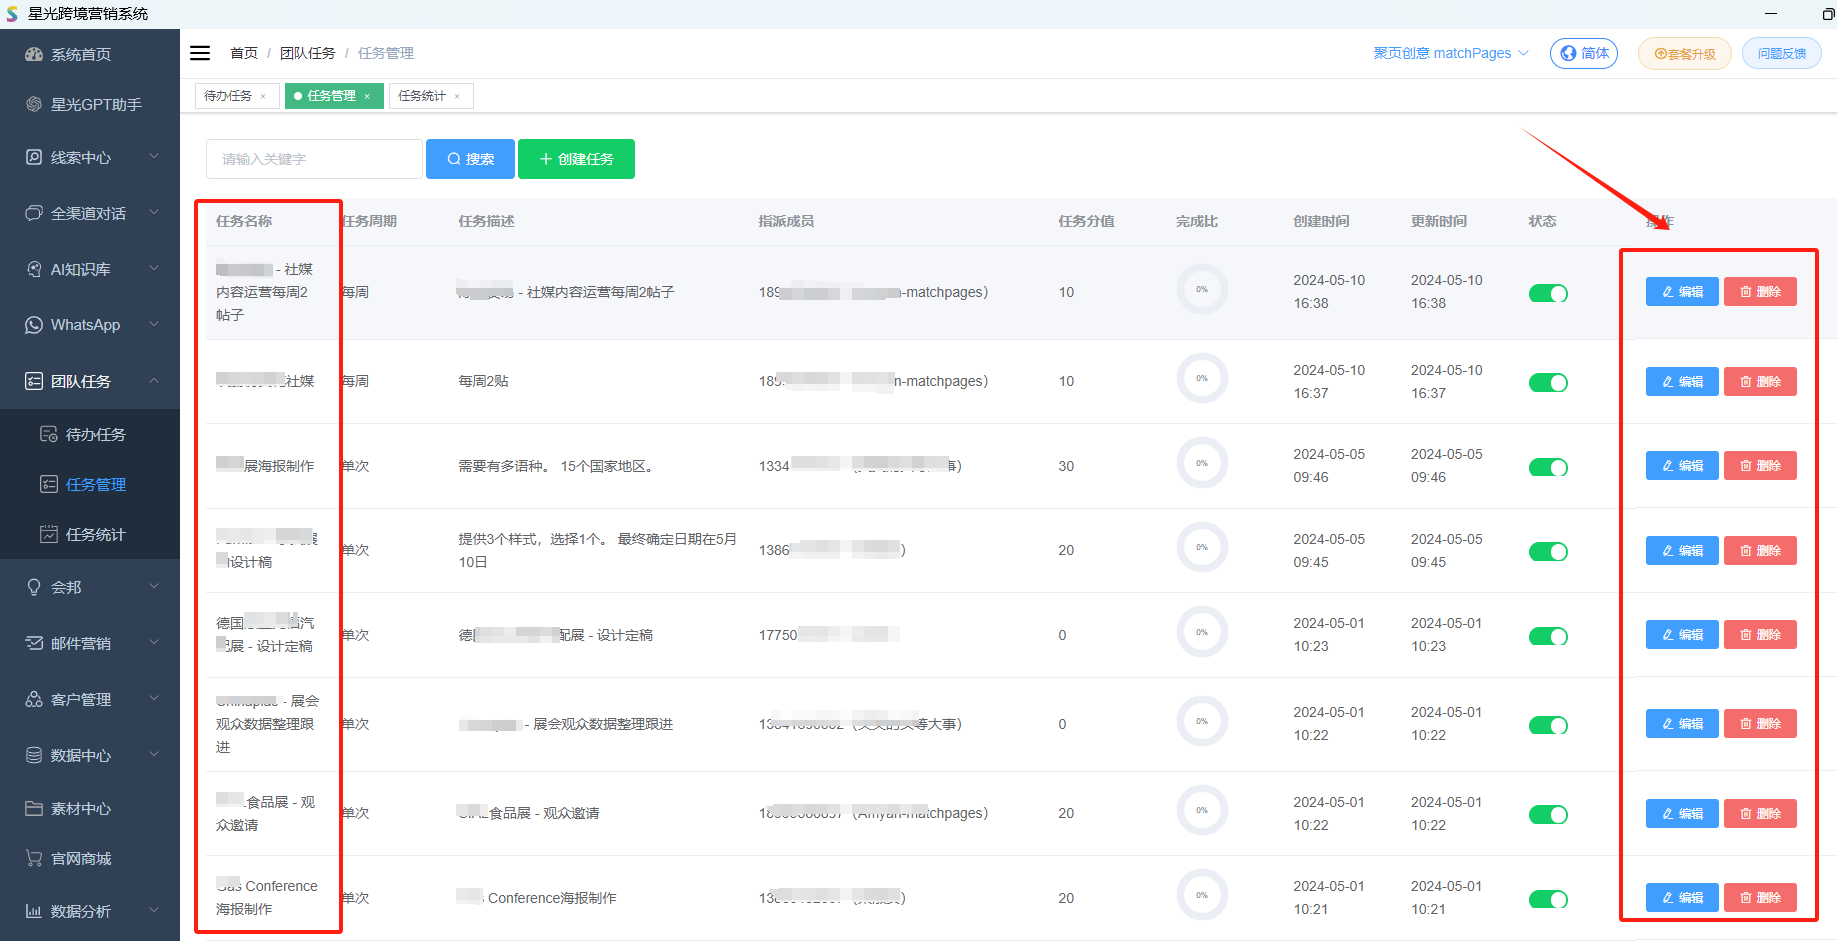Screen dimensions: 1837x941
Task: Click the 团队任务 sidebar icon
Action: (x=34, y=381)
